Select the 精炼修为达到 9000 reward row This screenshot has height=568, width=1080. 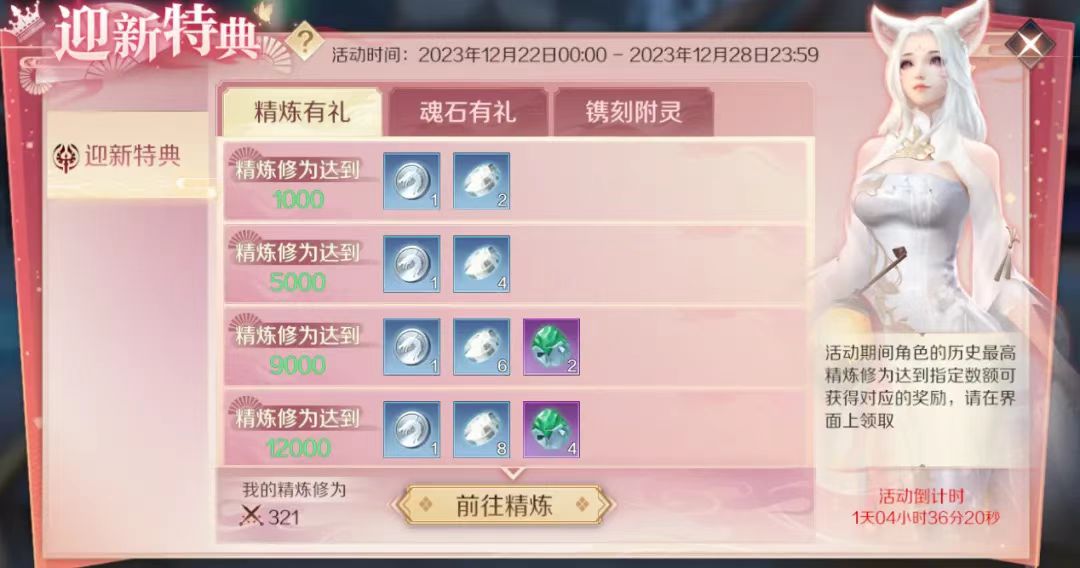(x=515, y=347)
